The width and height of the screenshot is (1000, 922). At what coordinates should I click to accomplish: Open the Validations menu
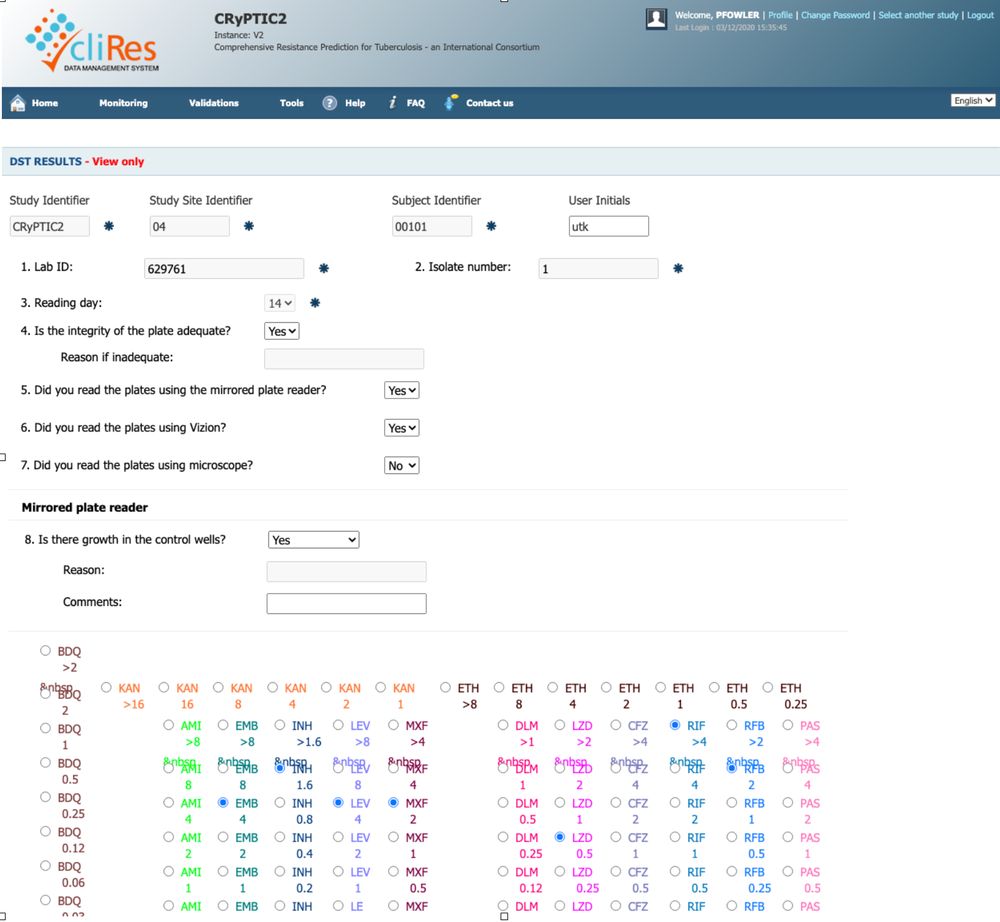coord(214,103)
